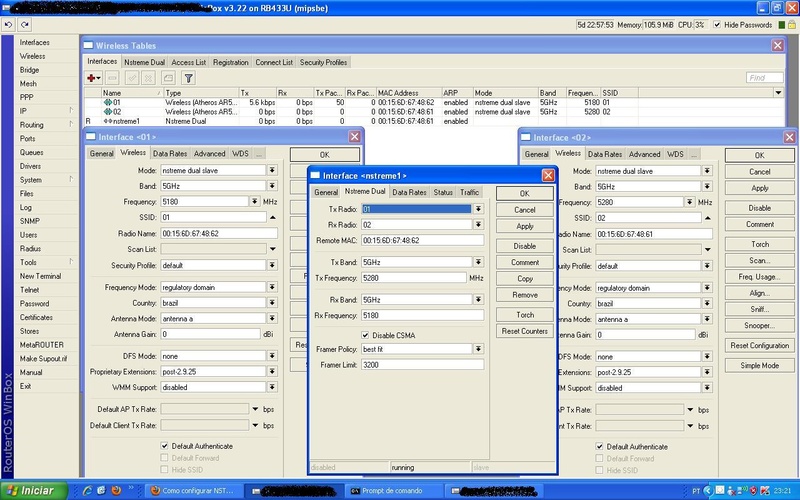Open New Terminal from the sidebar
800x500 pixels.
[x=40, y=276]
